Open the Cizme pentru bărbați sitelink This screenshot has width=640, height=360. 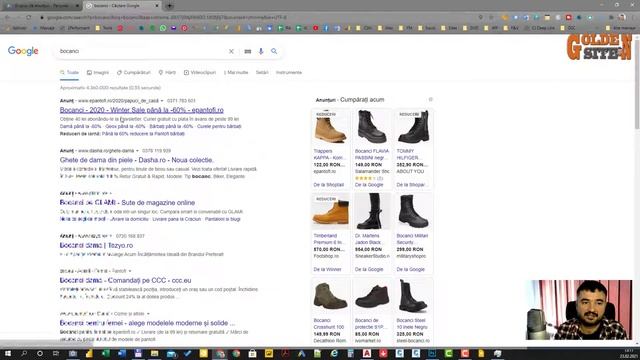tap(219, 127)
